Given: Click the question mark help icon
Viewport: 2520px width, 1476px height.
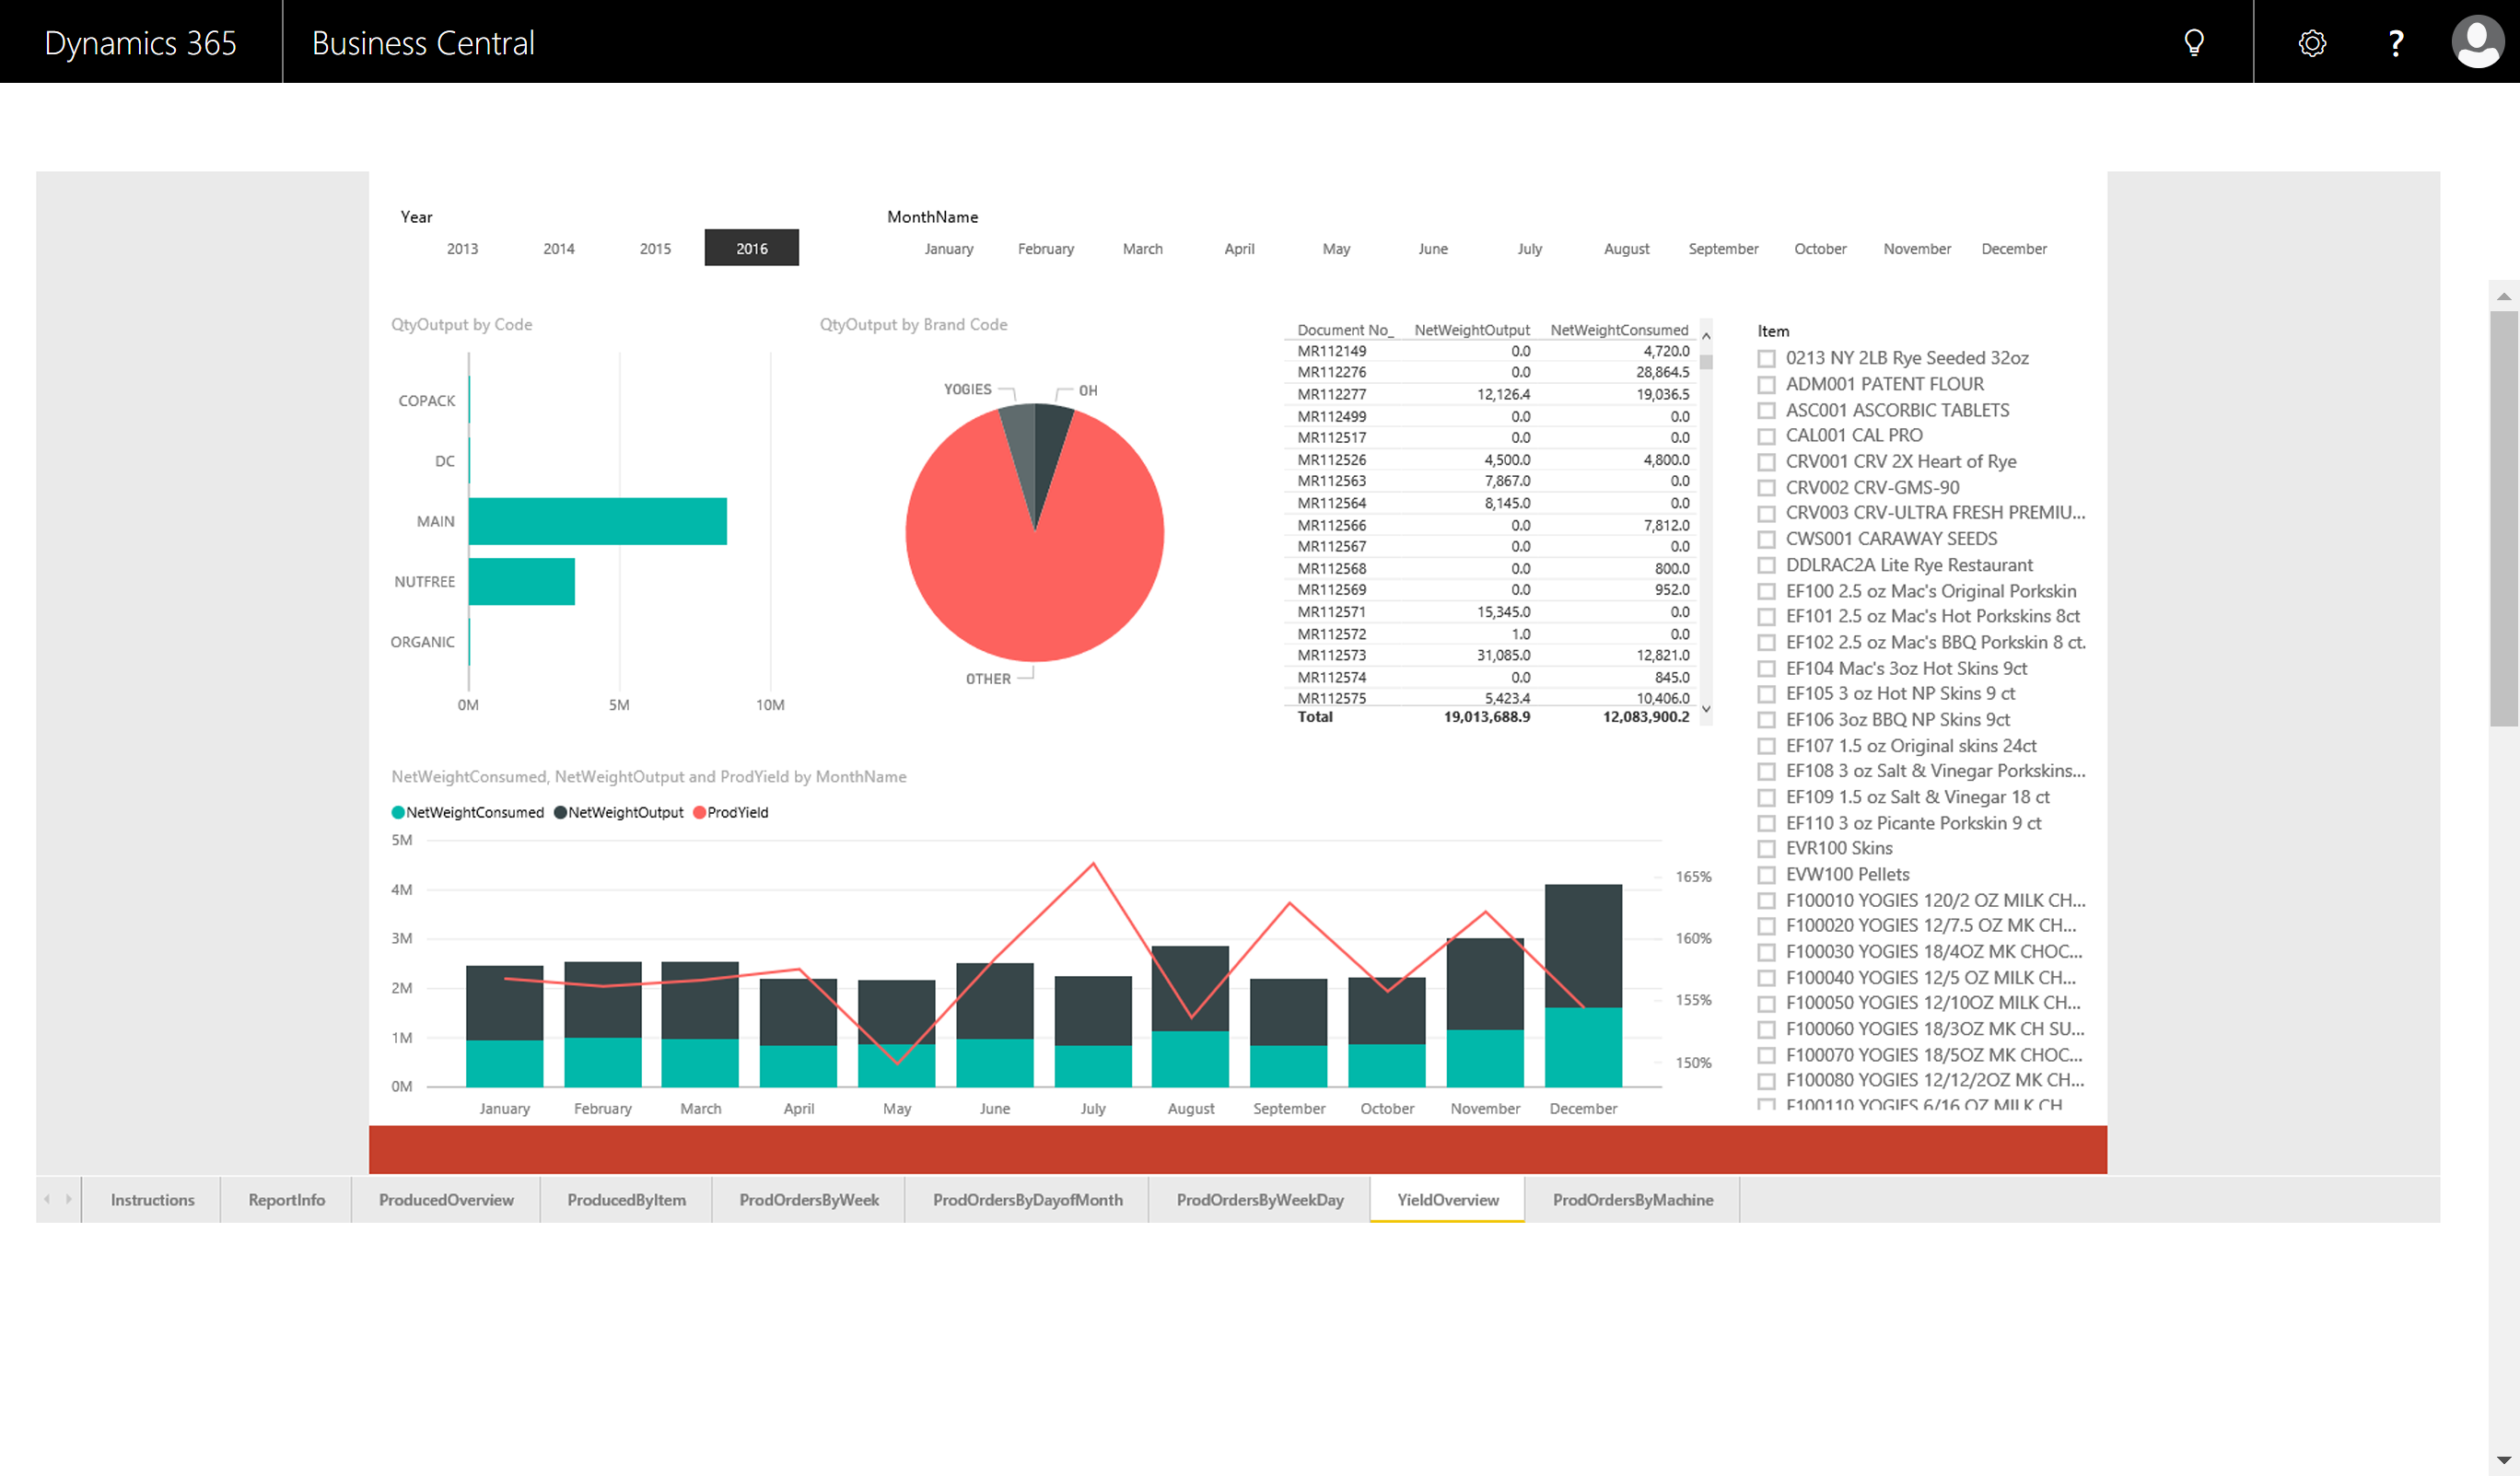Looking at the screenshot, I should 2396,43.
